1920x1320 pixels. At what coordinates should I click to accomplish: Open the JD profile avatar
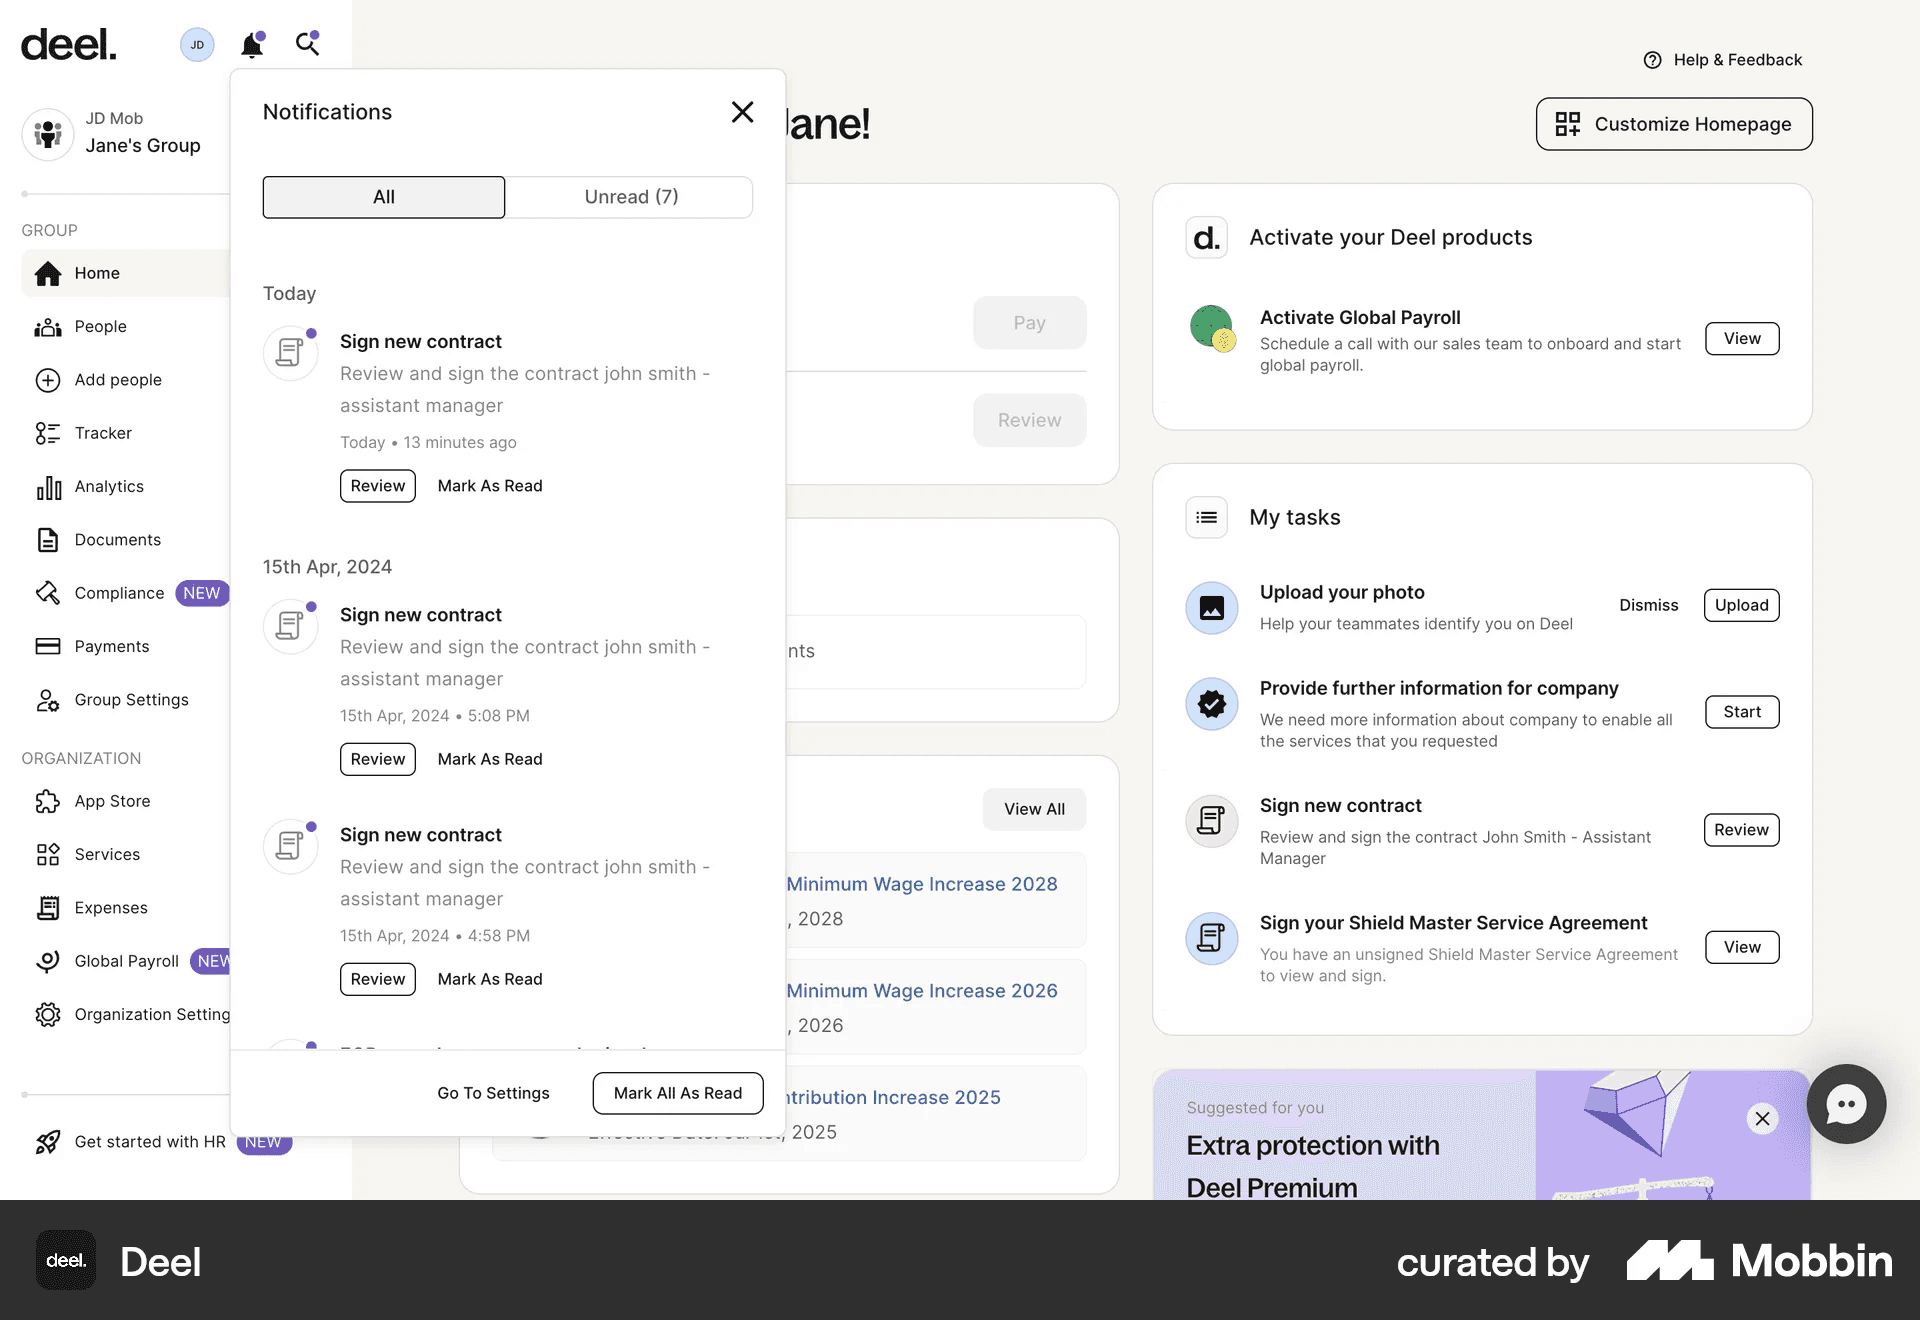(197, 44)
